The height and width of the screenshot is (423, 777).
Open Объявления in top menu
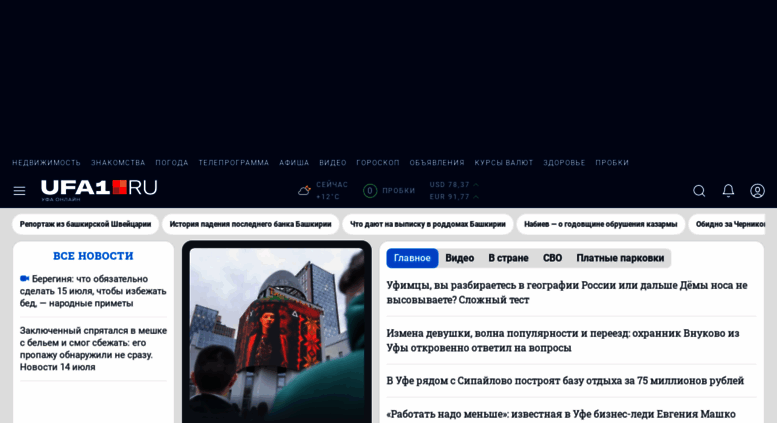tap(437, 162)
